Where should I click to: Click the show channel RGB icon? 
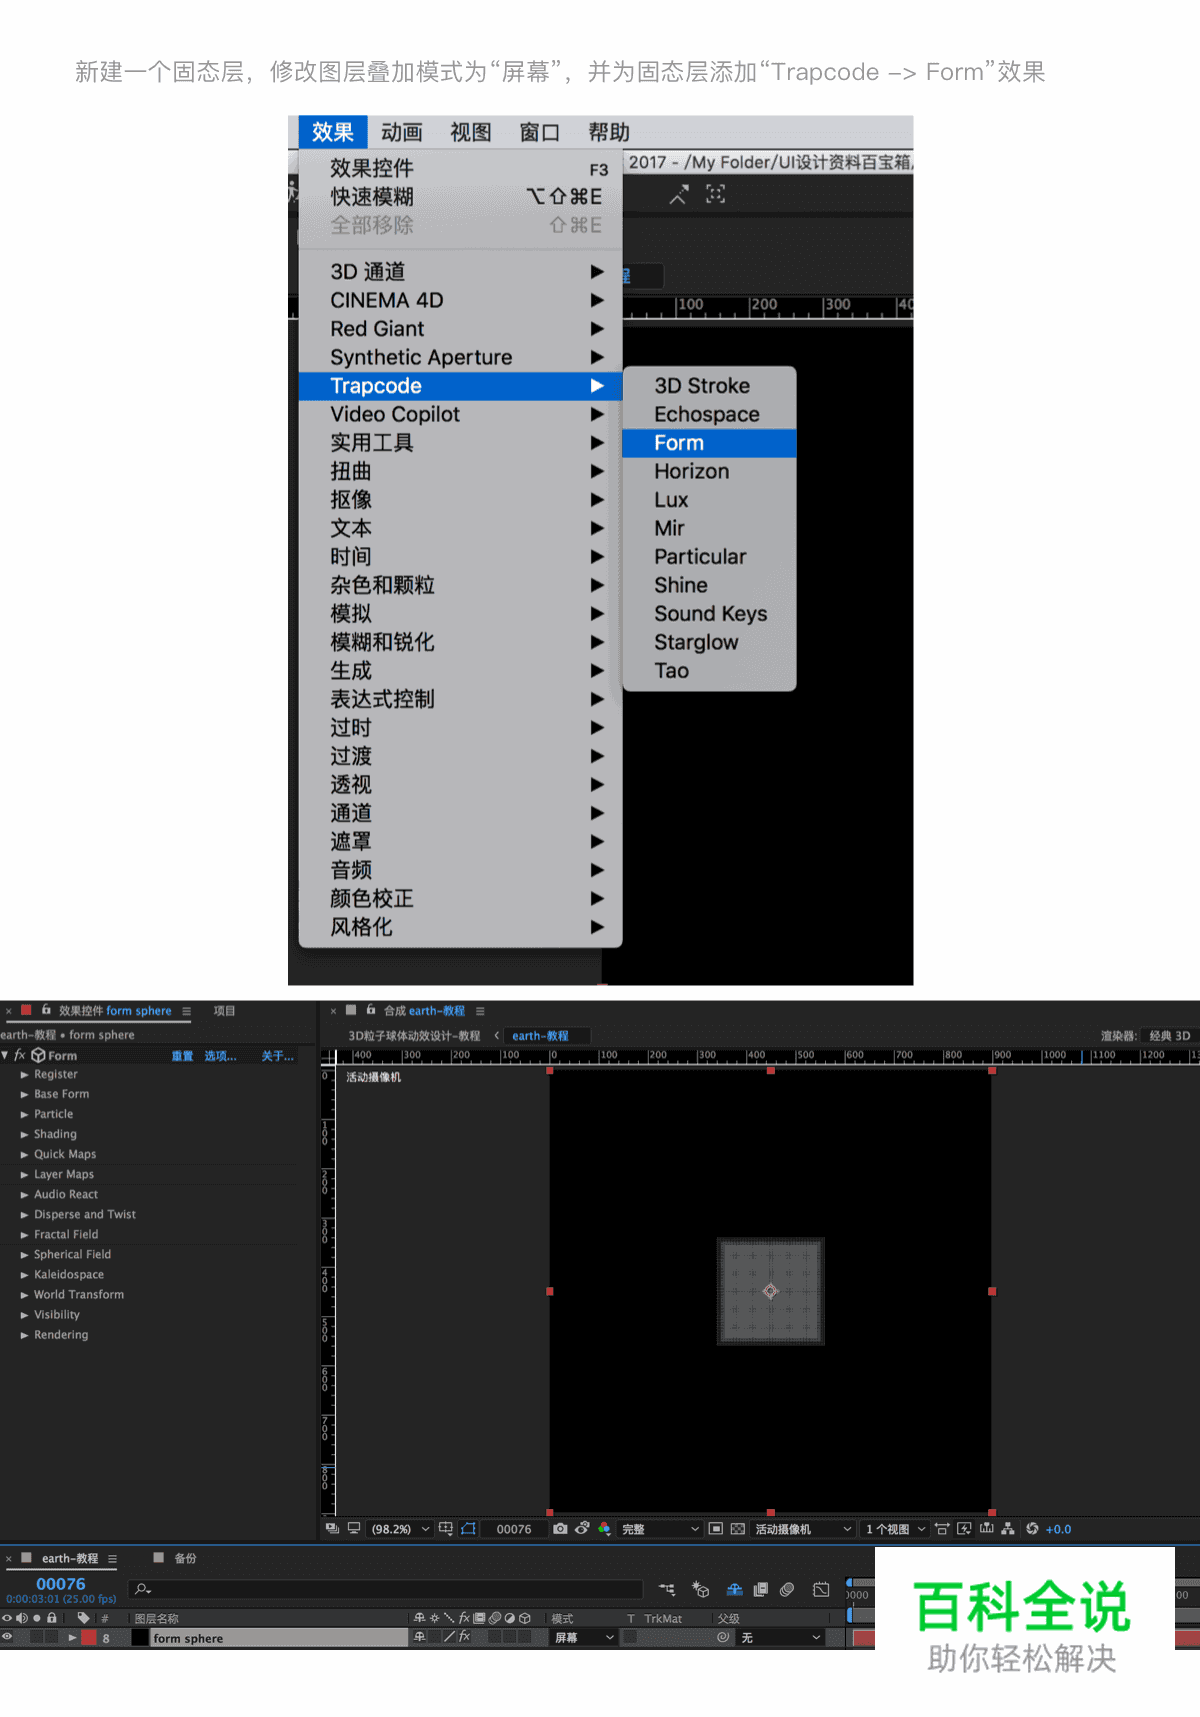pos(604,1528)
